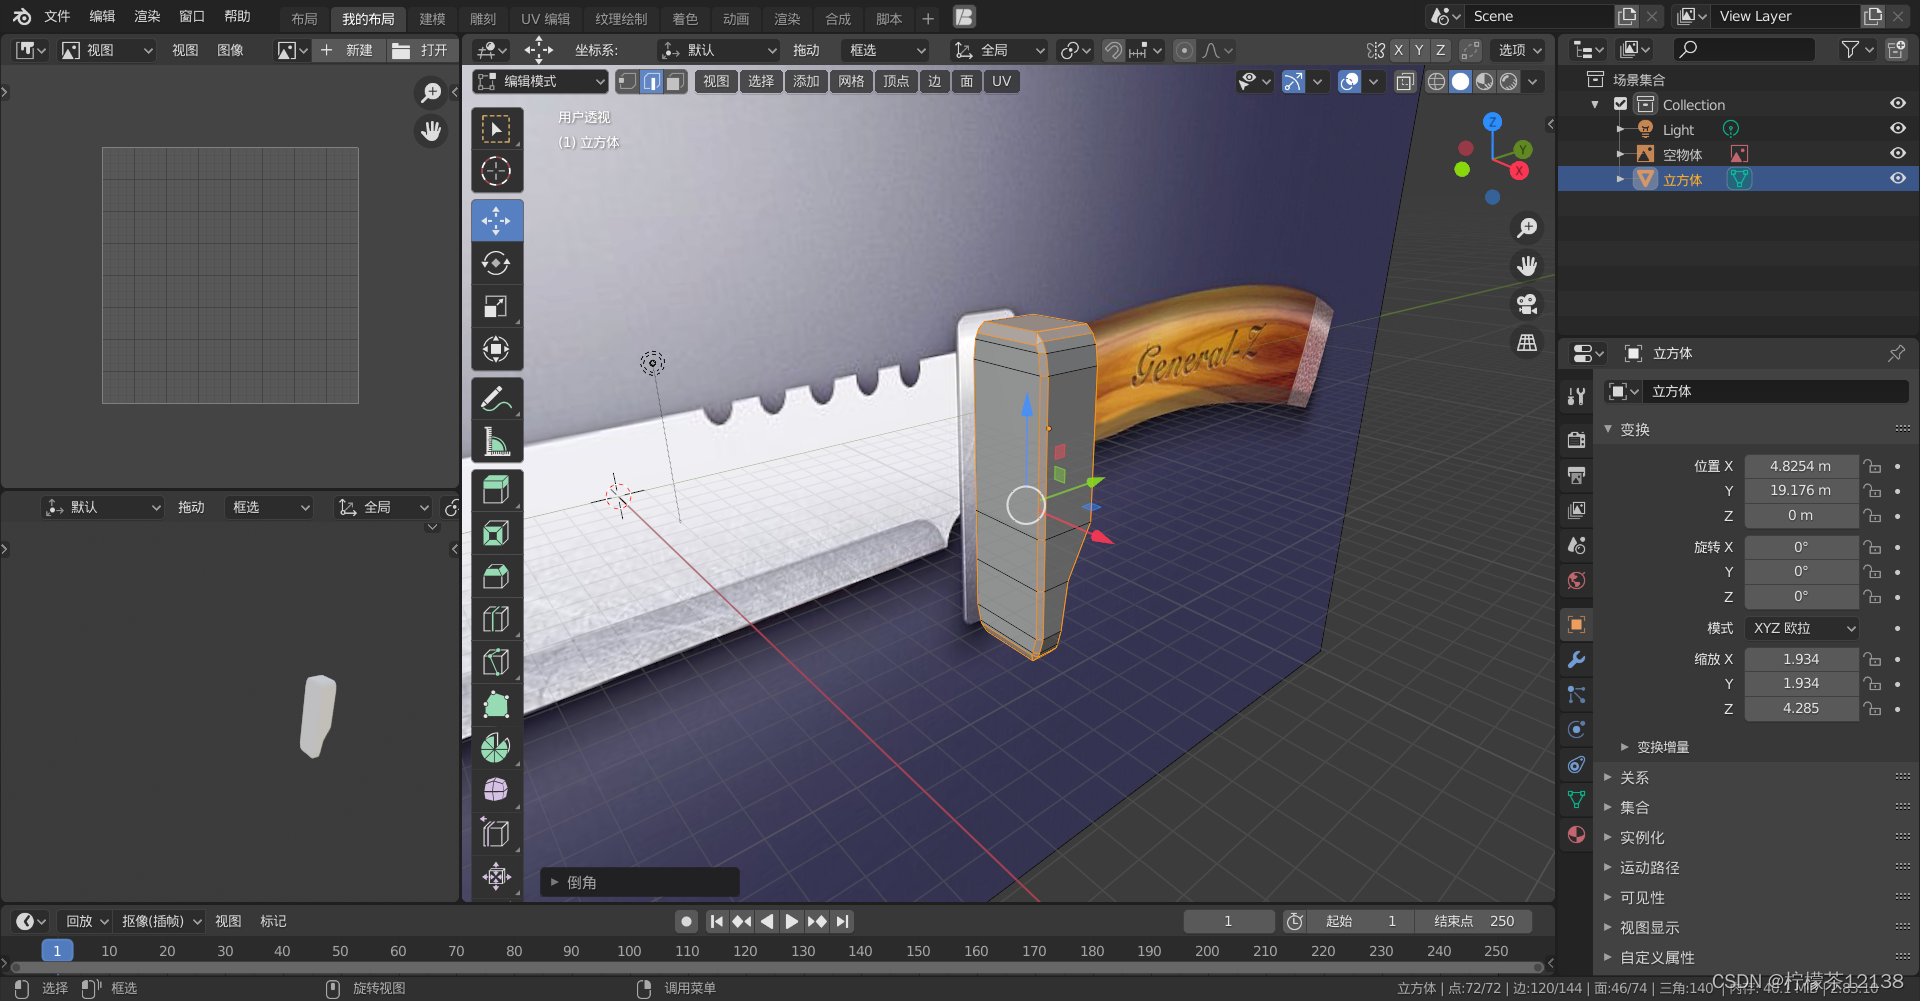The width and height of the screenshot is (1920, 1001).
Task: Select the Bevel tool
Action: coord(496,576)
